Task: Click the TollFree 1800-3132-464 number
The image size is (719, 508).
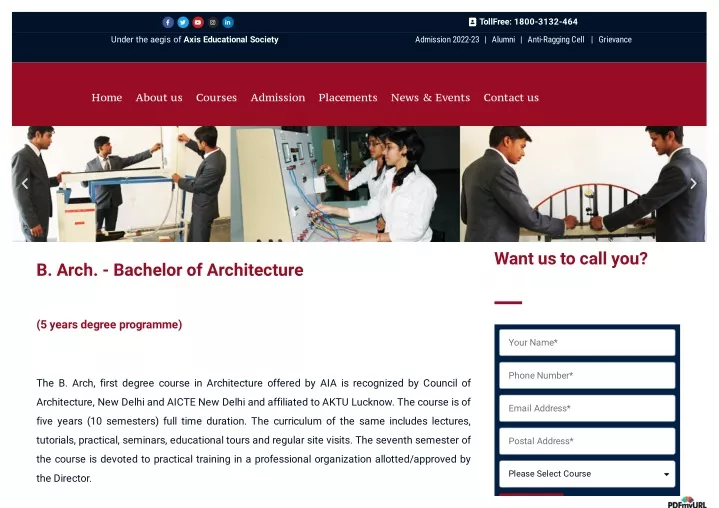Action: point(528,22)
